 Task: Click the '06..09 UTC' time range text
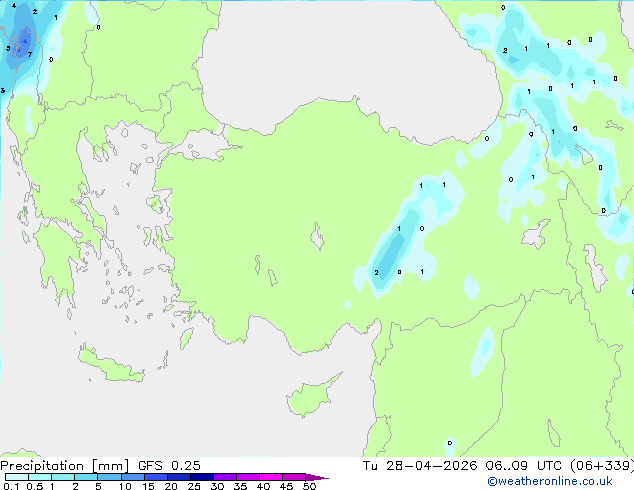[x=524, y=466]
